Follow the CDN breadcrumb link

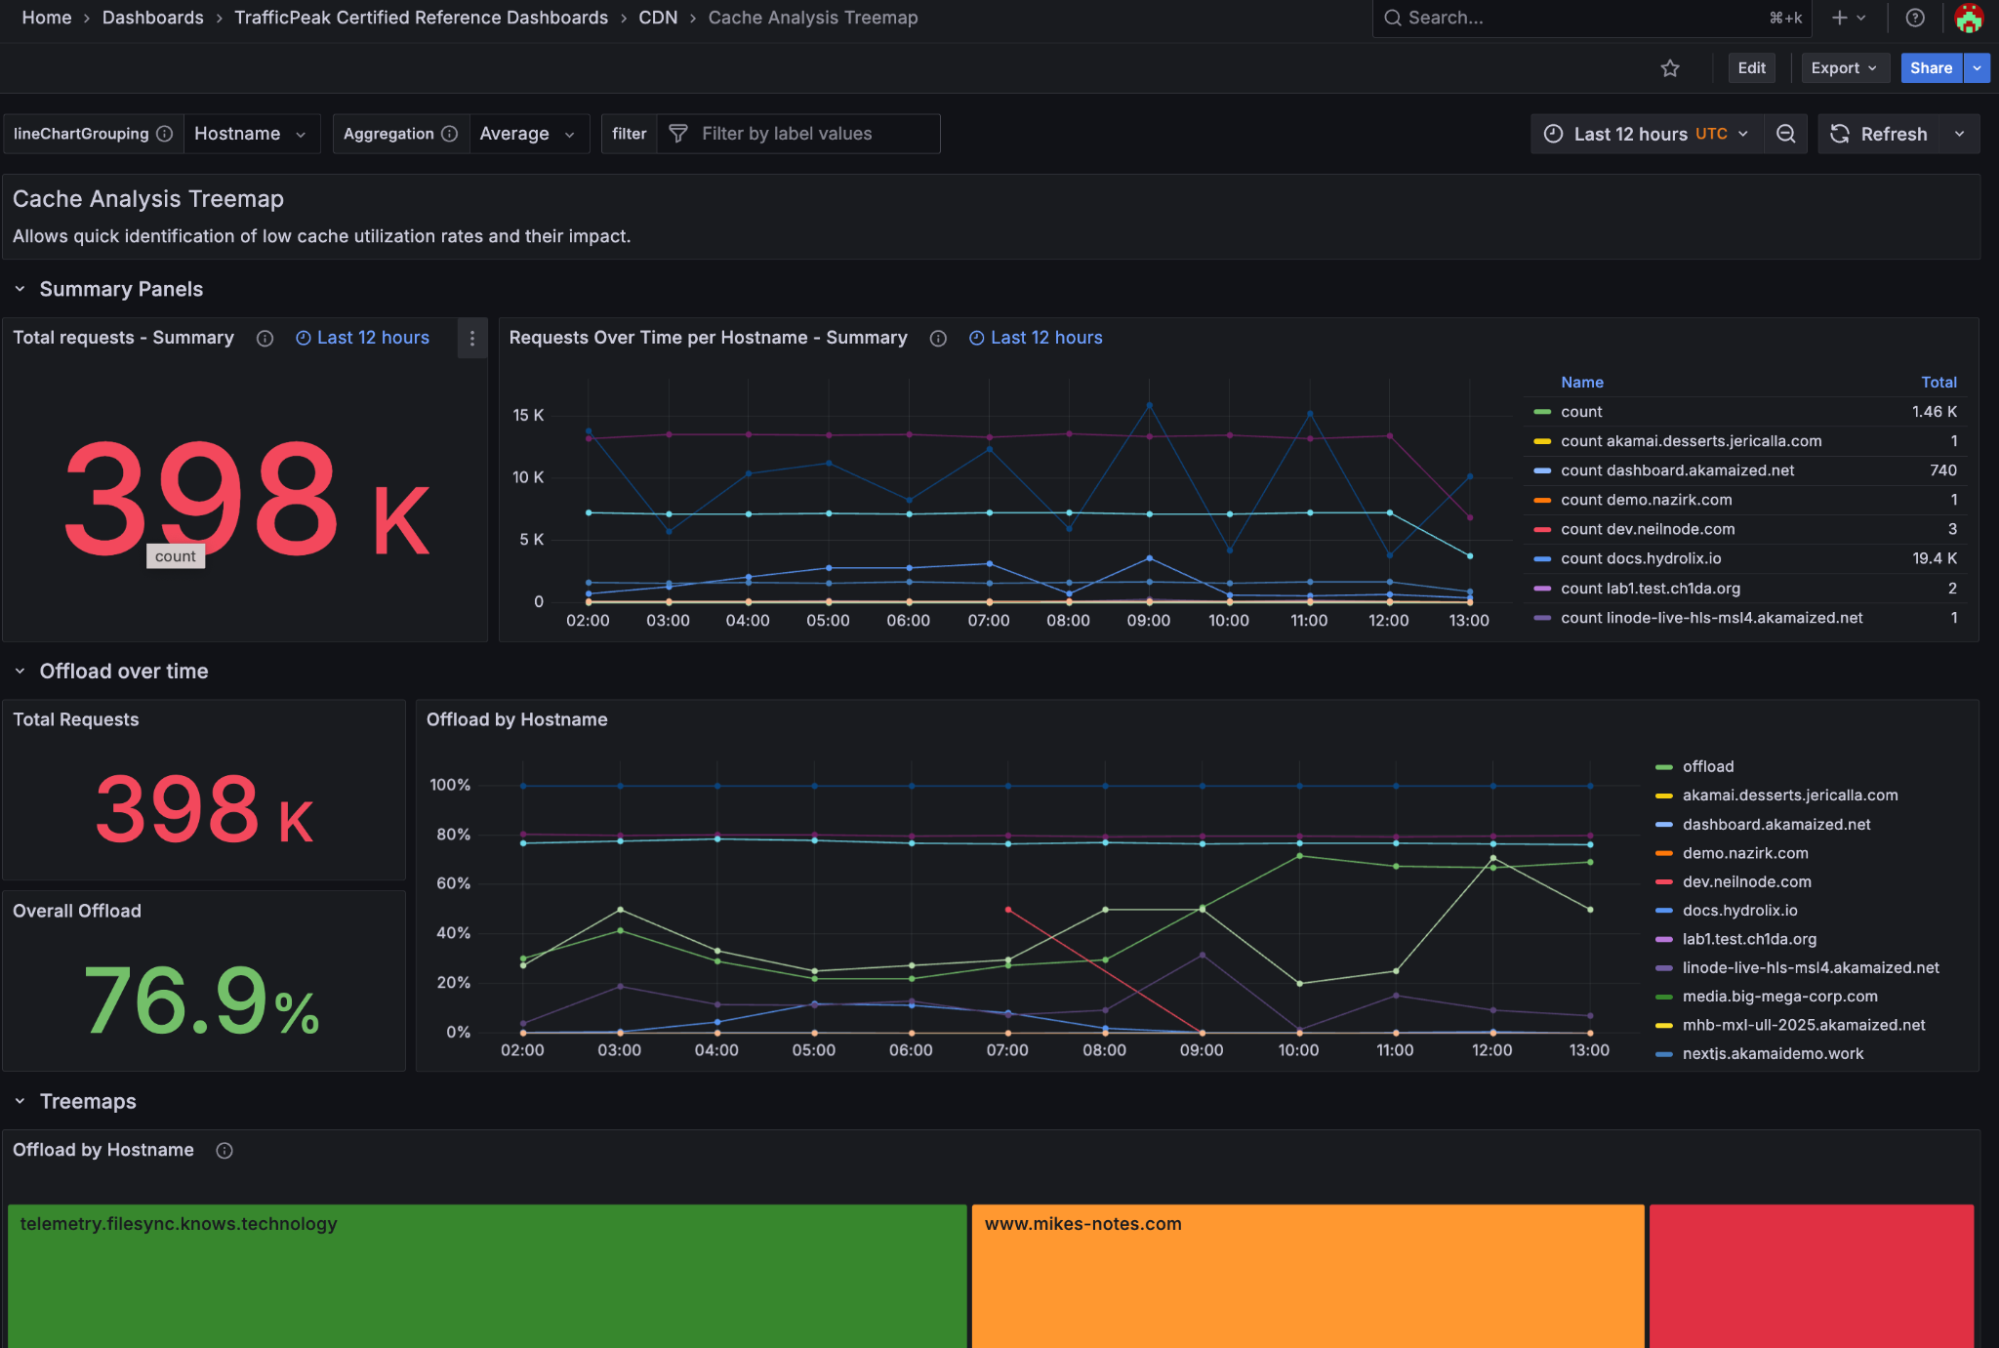click(x=658, y=17)
